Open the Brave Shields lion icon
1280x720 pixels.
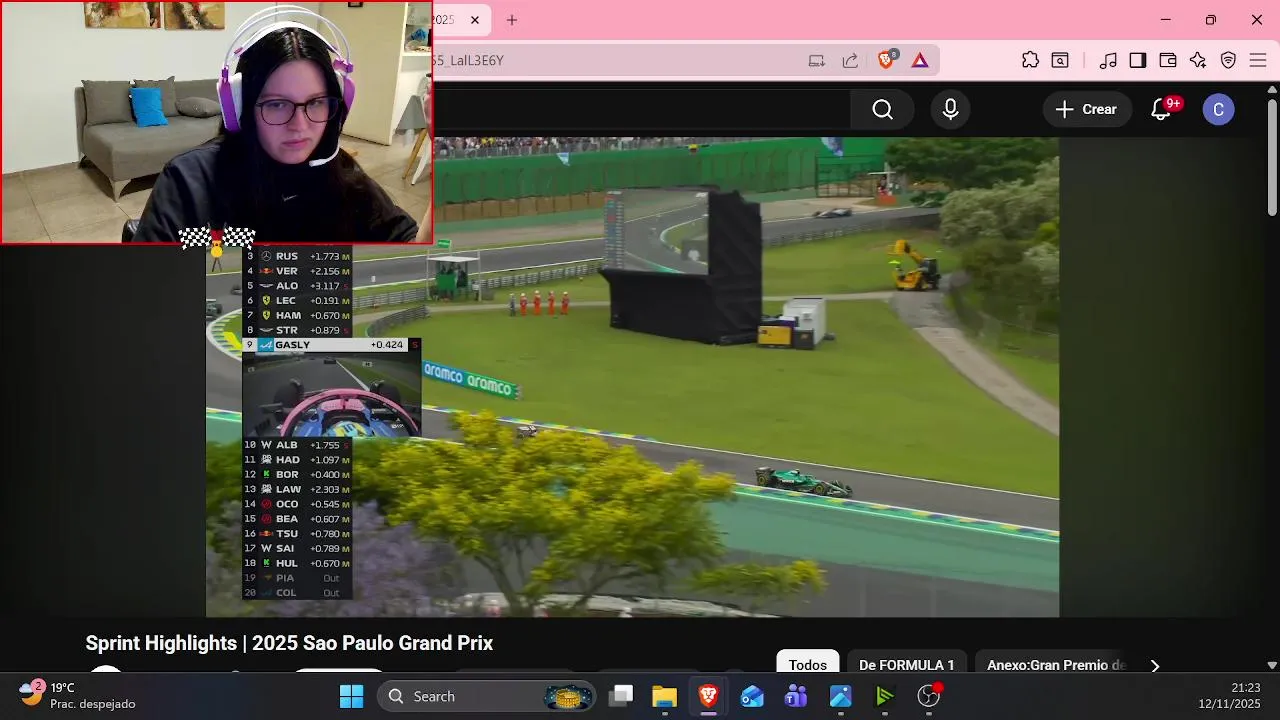pyautogui.click(x=886, y=60)
